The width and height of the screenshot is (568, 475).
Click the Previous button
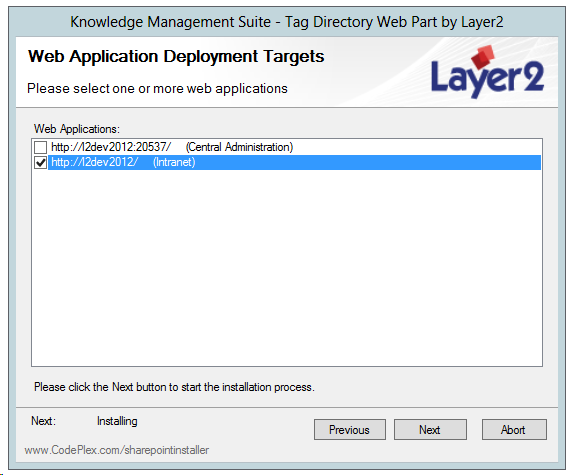[x=350, y=430]
